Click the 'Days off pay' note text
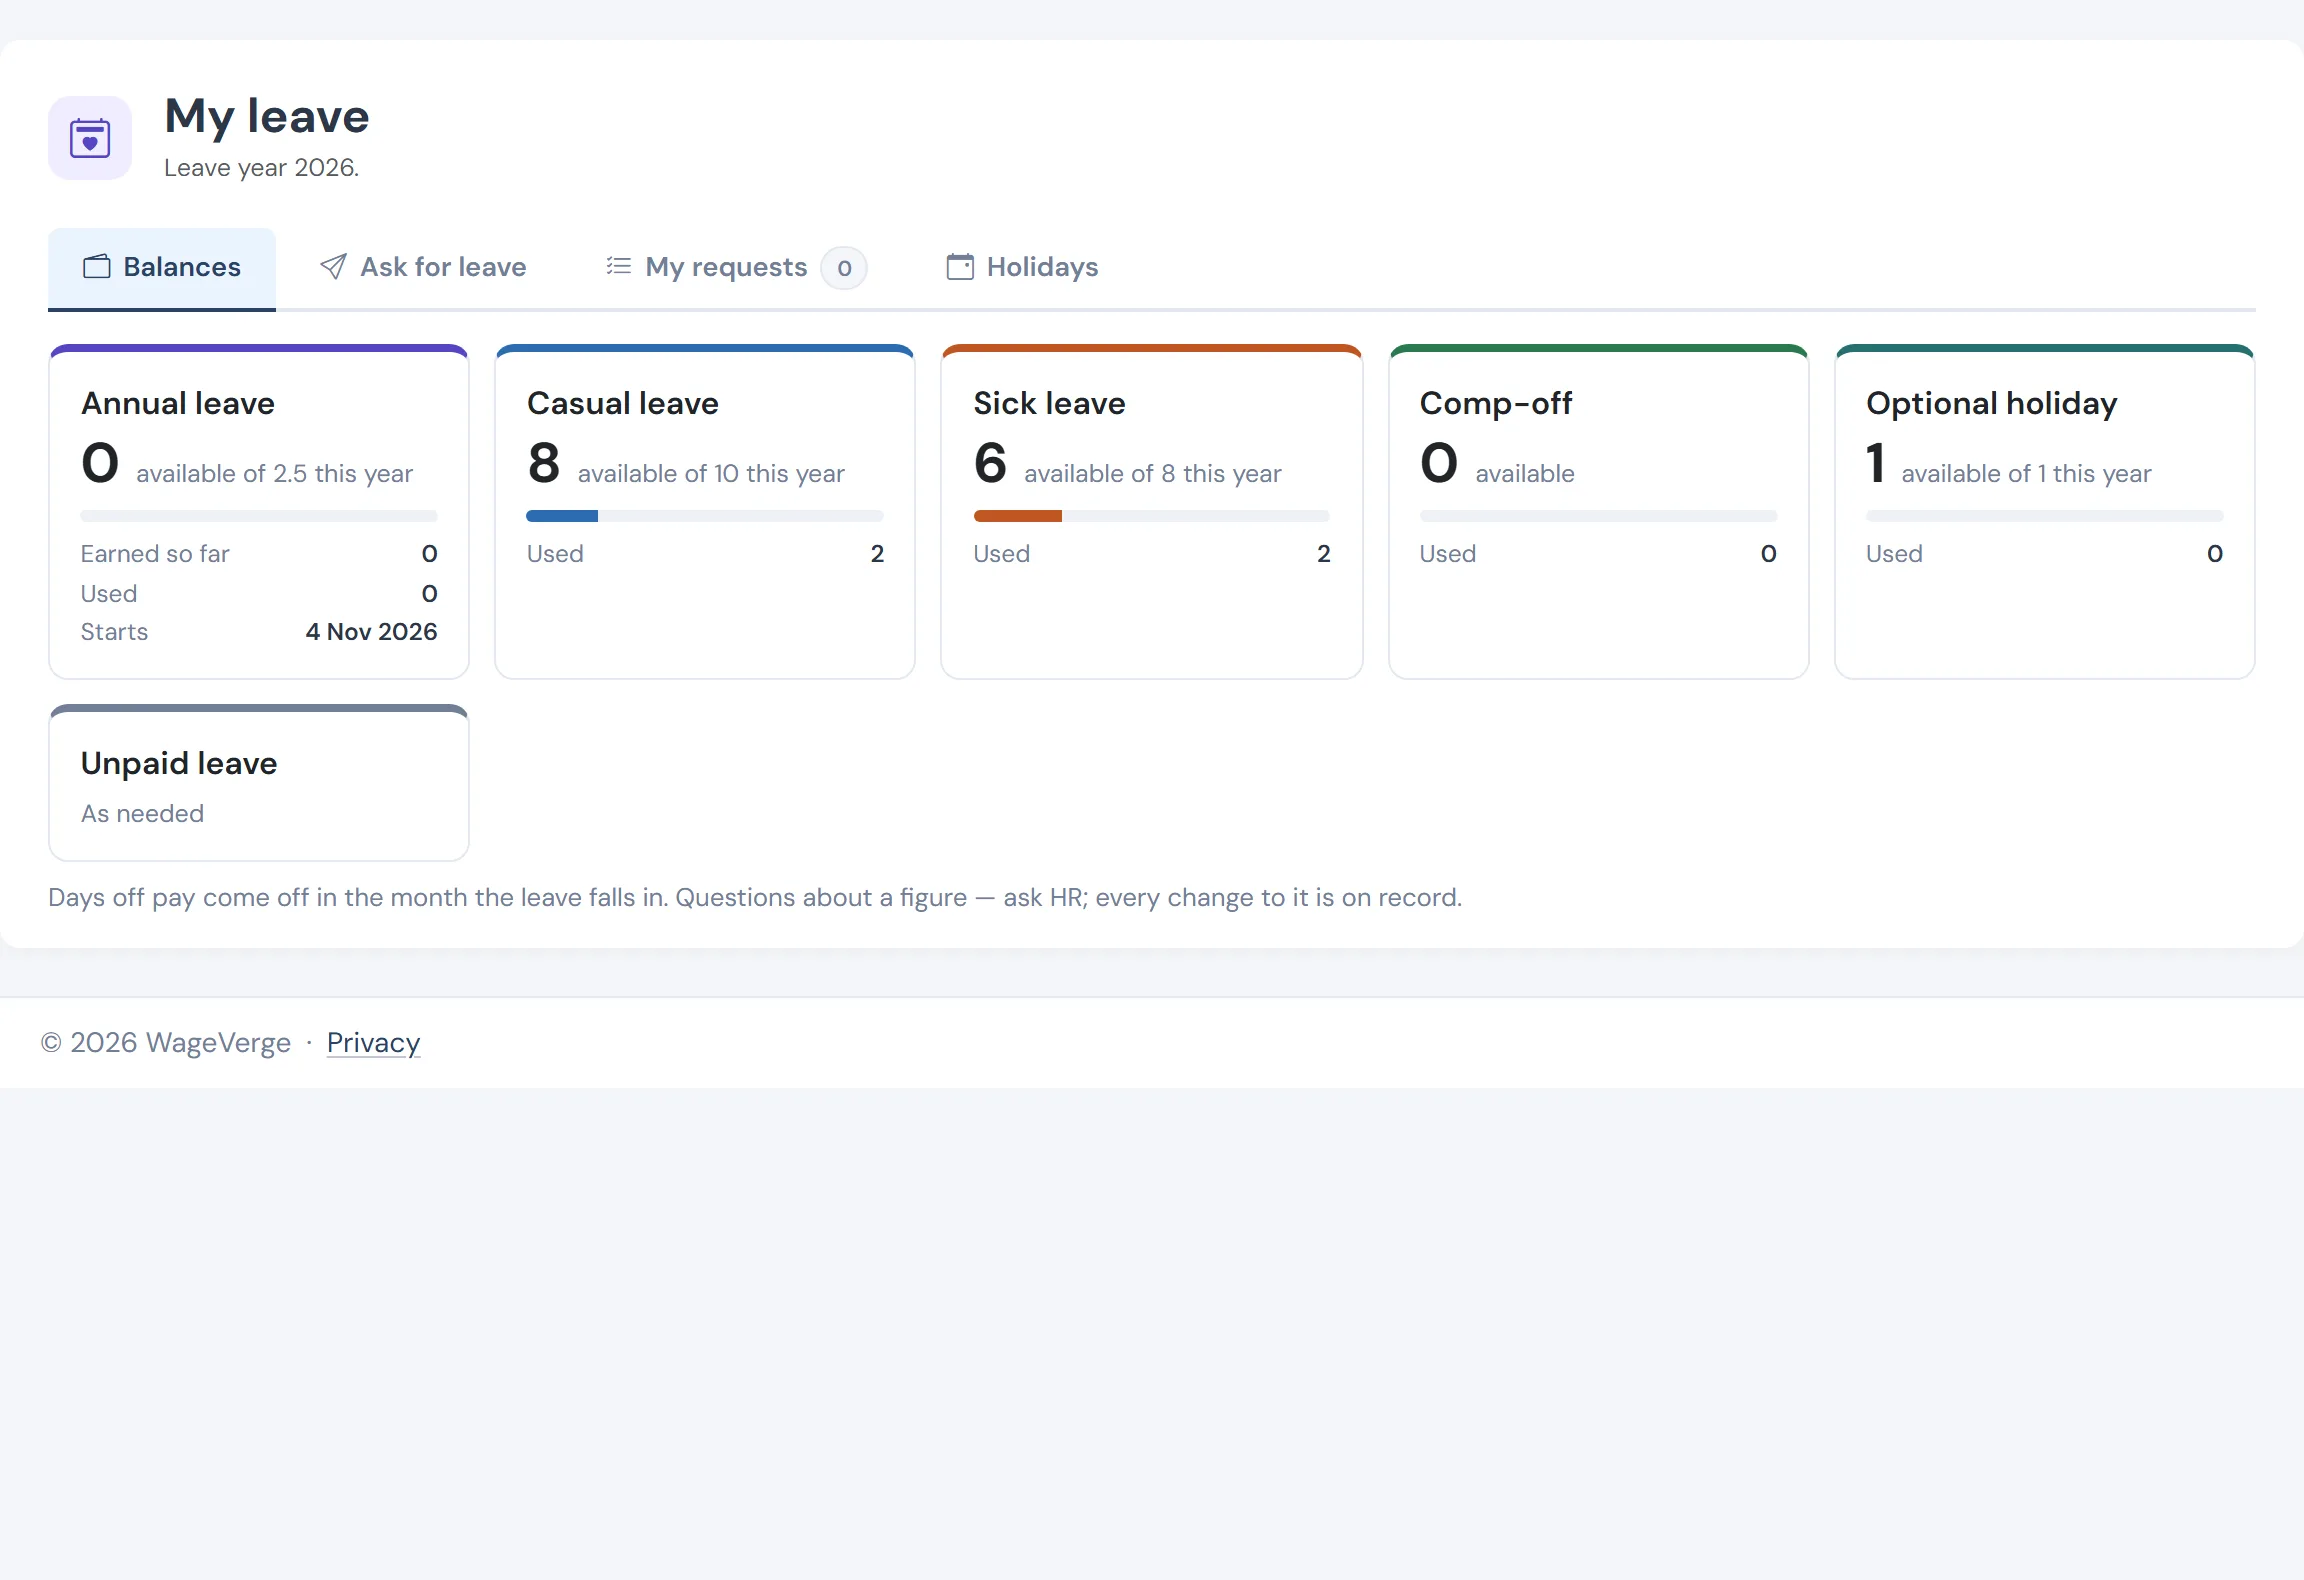The width and height of the screenshot is (2304, 1580). pyautogui.click(x=755, y=897)
